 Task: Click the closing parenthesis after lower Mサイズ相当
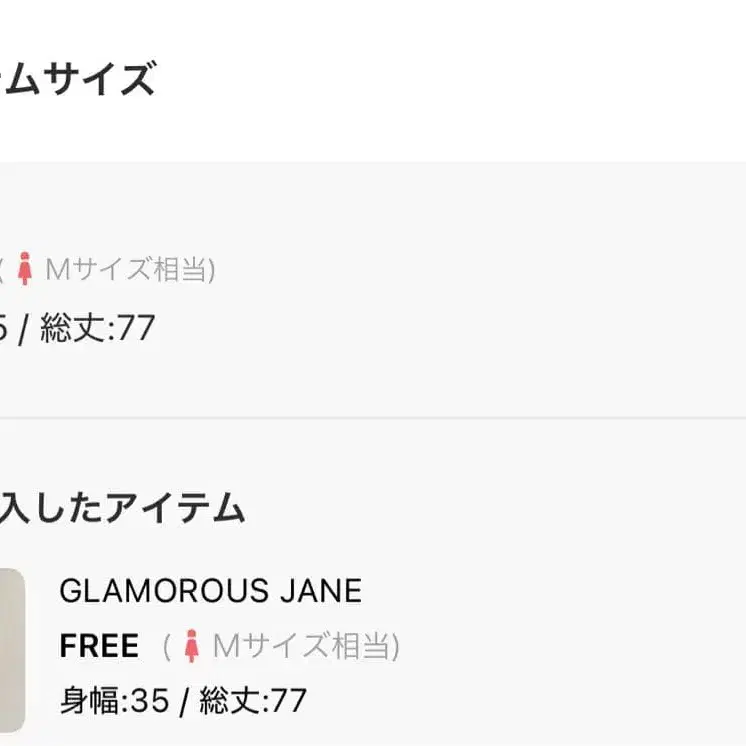tap(395, 647)
